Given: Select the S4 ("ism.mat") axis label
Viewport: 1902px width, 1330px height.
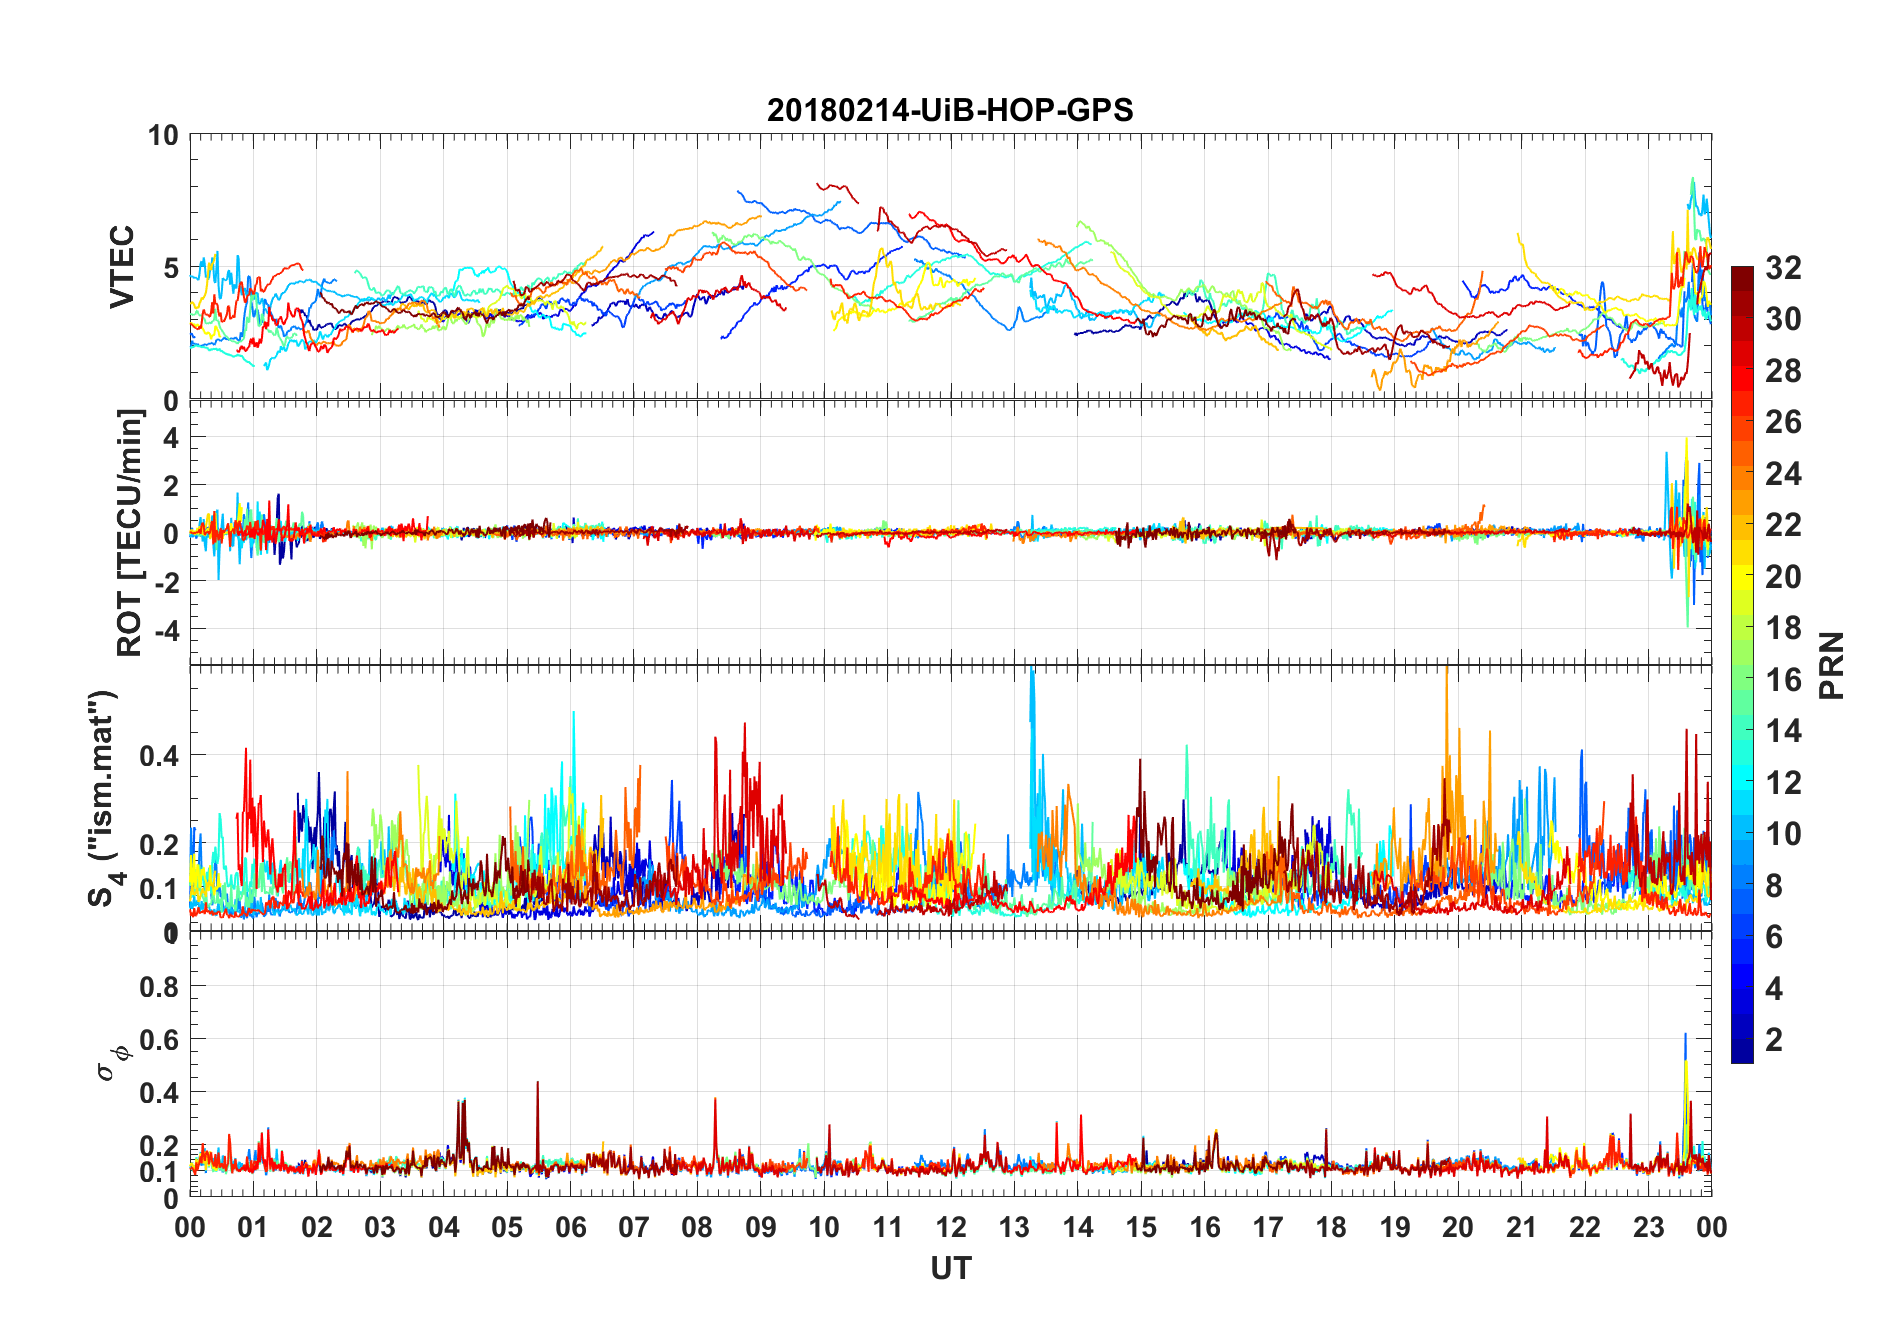Looking at the screenshot, I should [x=106, y=798].
